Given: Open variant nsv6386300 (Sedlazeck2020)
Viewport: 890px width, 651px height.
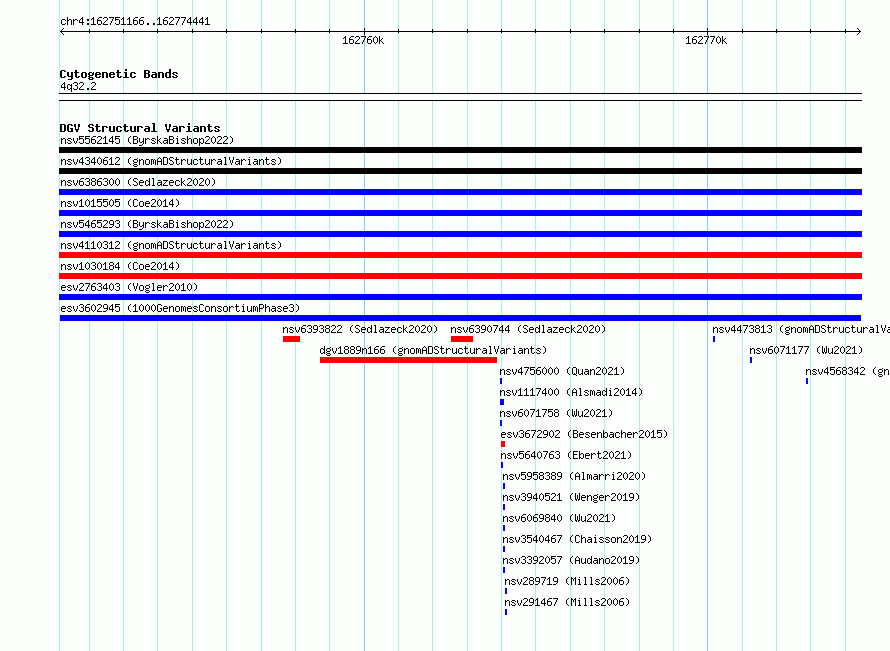Looking at the screenshot, I should point(138,182).
